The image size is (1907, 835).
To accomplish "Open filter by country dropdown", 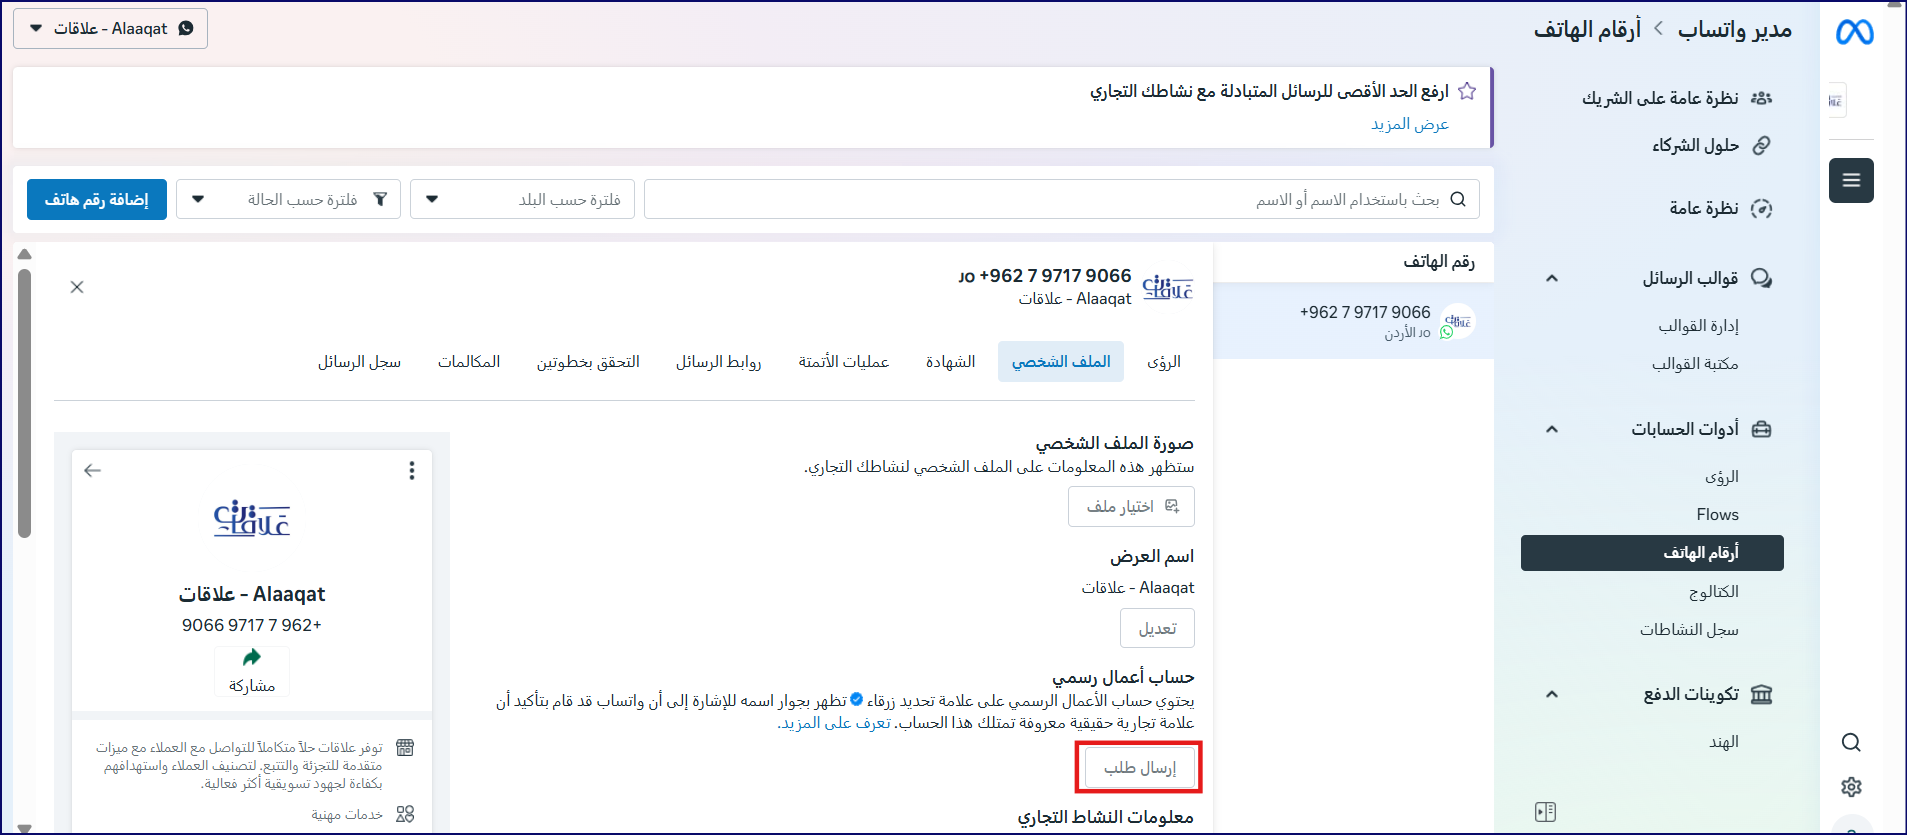I will click(522, 200).
